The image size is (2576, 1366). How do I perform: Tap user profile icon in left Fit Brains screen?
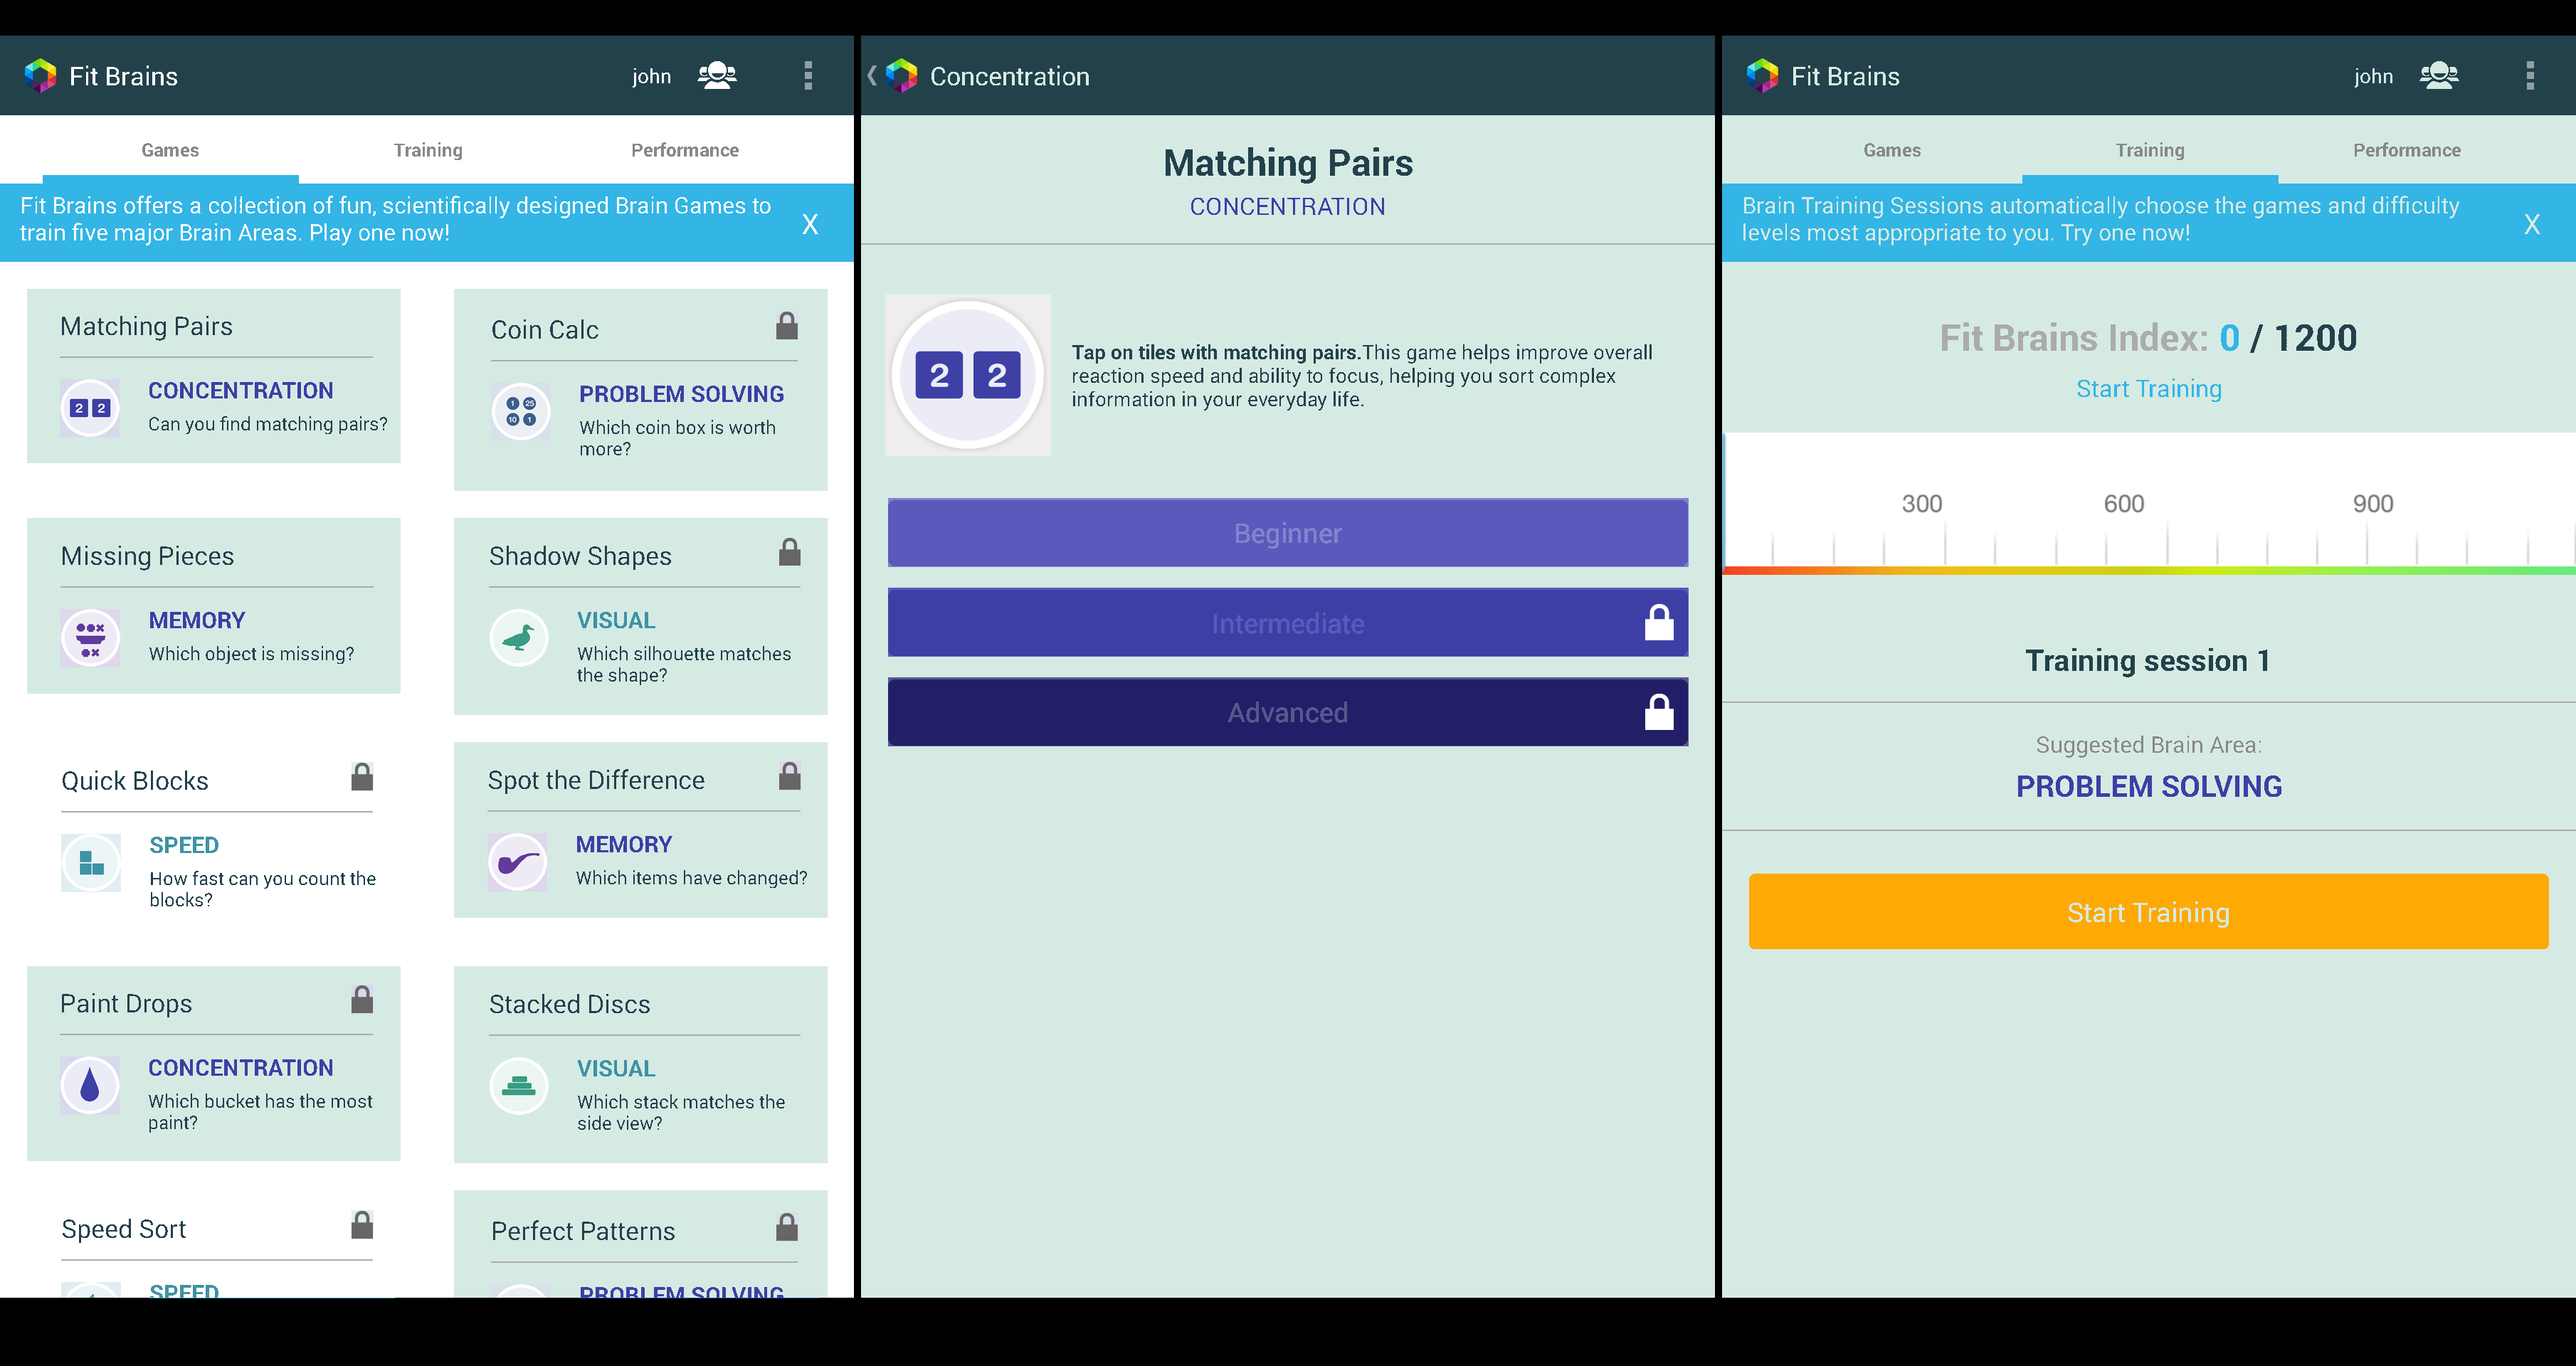tap(717, 76)
